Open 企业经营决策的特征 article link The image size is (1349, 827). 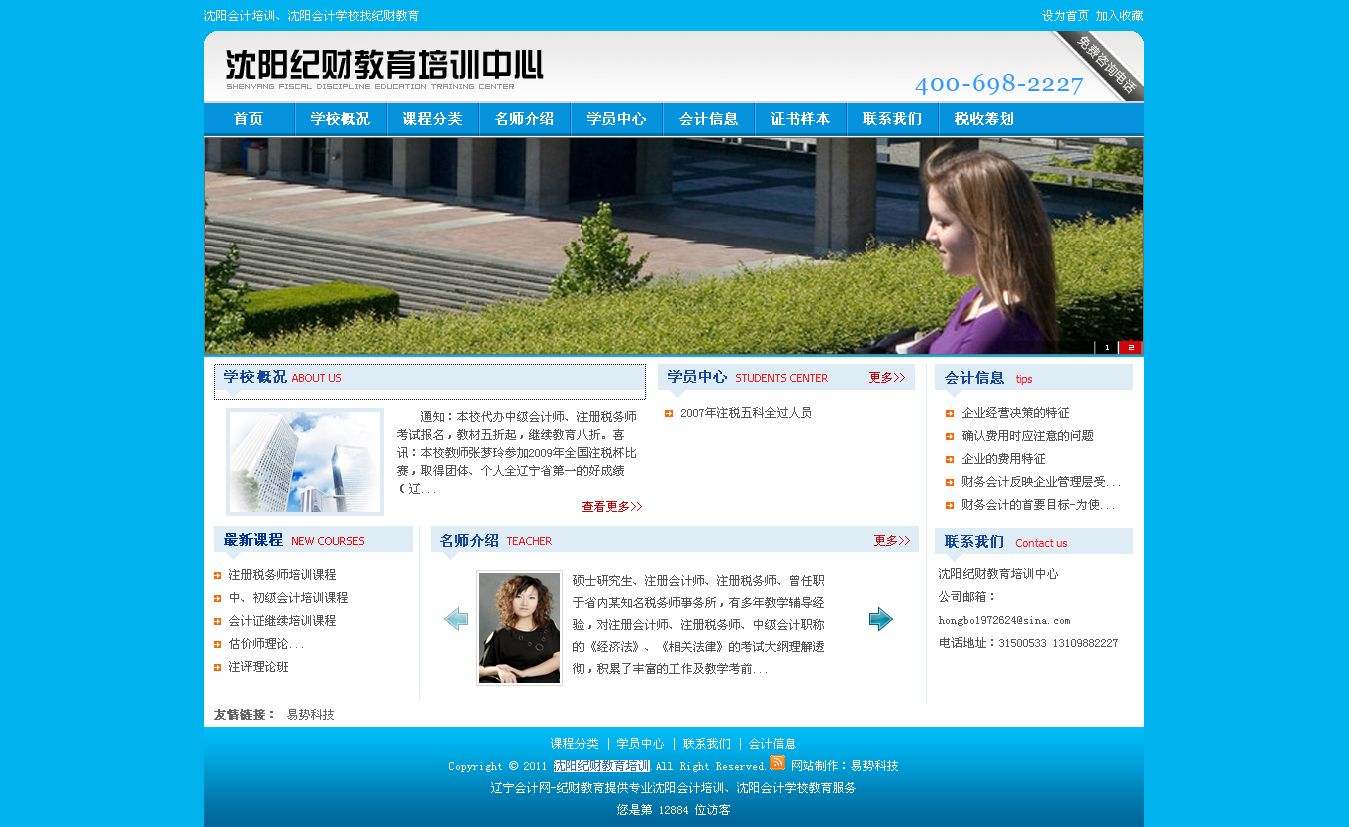point(1015,413)
